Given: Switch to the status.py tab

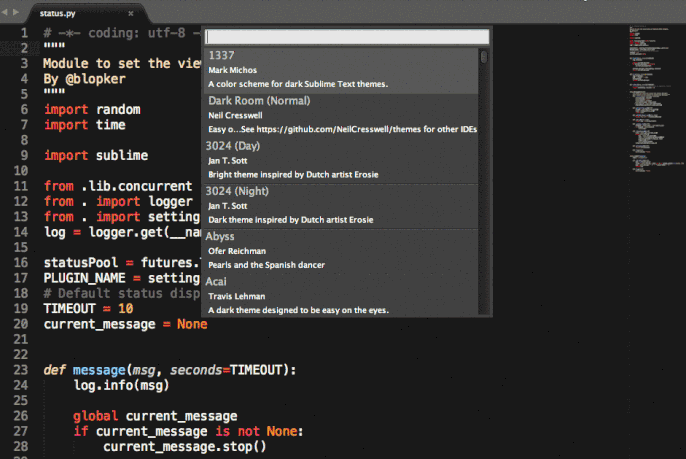Looking at the screenshot, I should point(57,14).
